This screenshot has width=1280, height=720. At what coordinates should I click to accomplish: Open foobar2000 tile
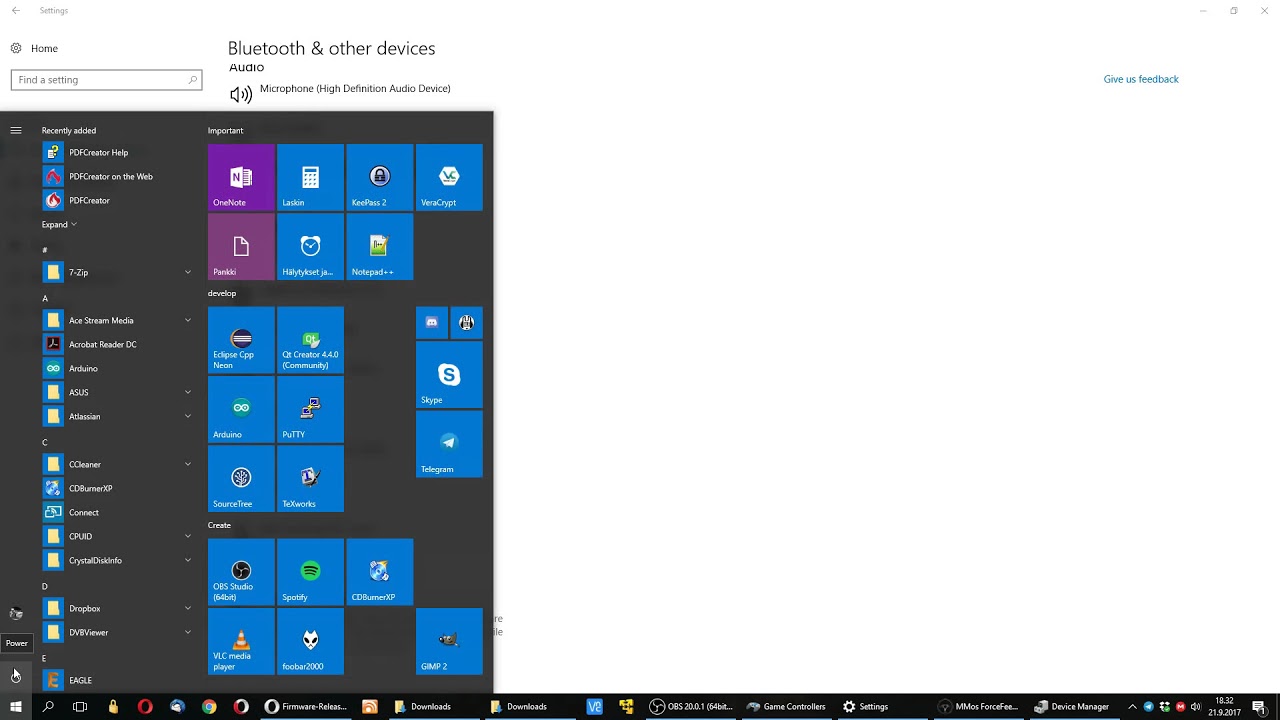click(310, 641)
